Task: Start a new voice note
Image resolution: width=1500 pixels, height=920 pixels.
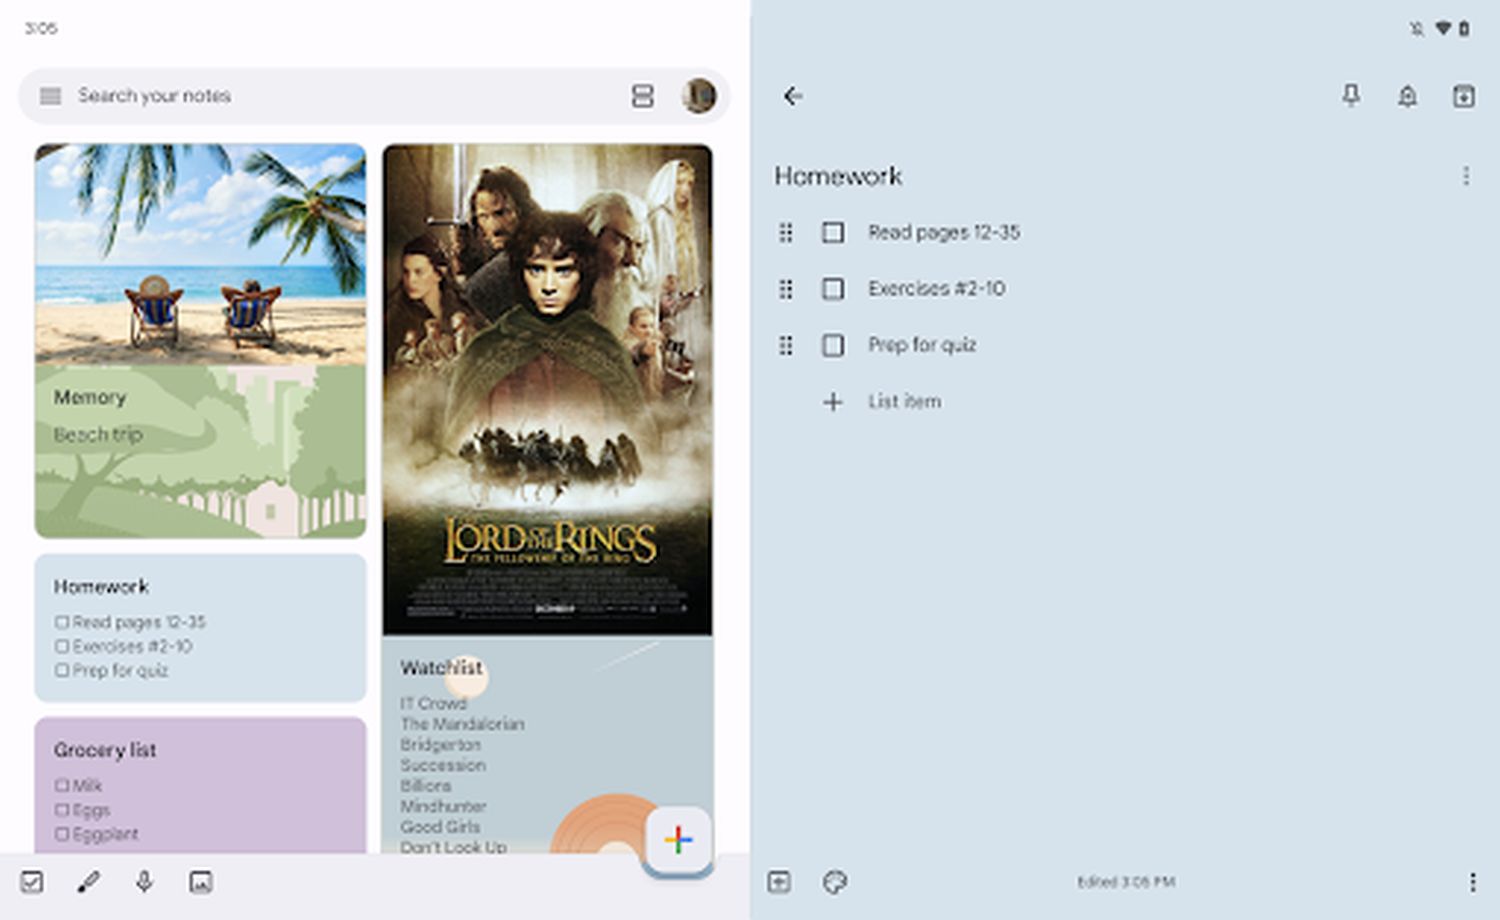Action: (x=144, y=882)
